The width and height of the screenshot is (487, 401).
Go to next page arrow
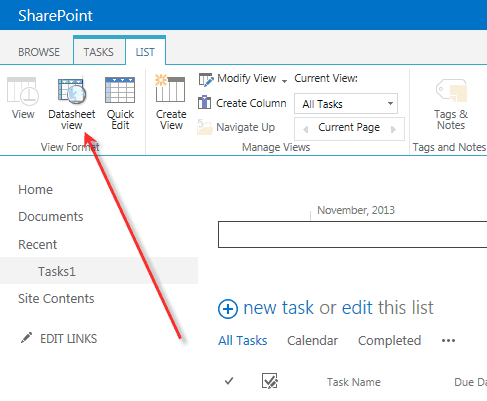(x=393, y=129)
